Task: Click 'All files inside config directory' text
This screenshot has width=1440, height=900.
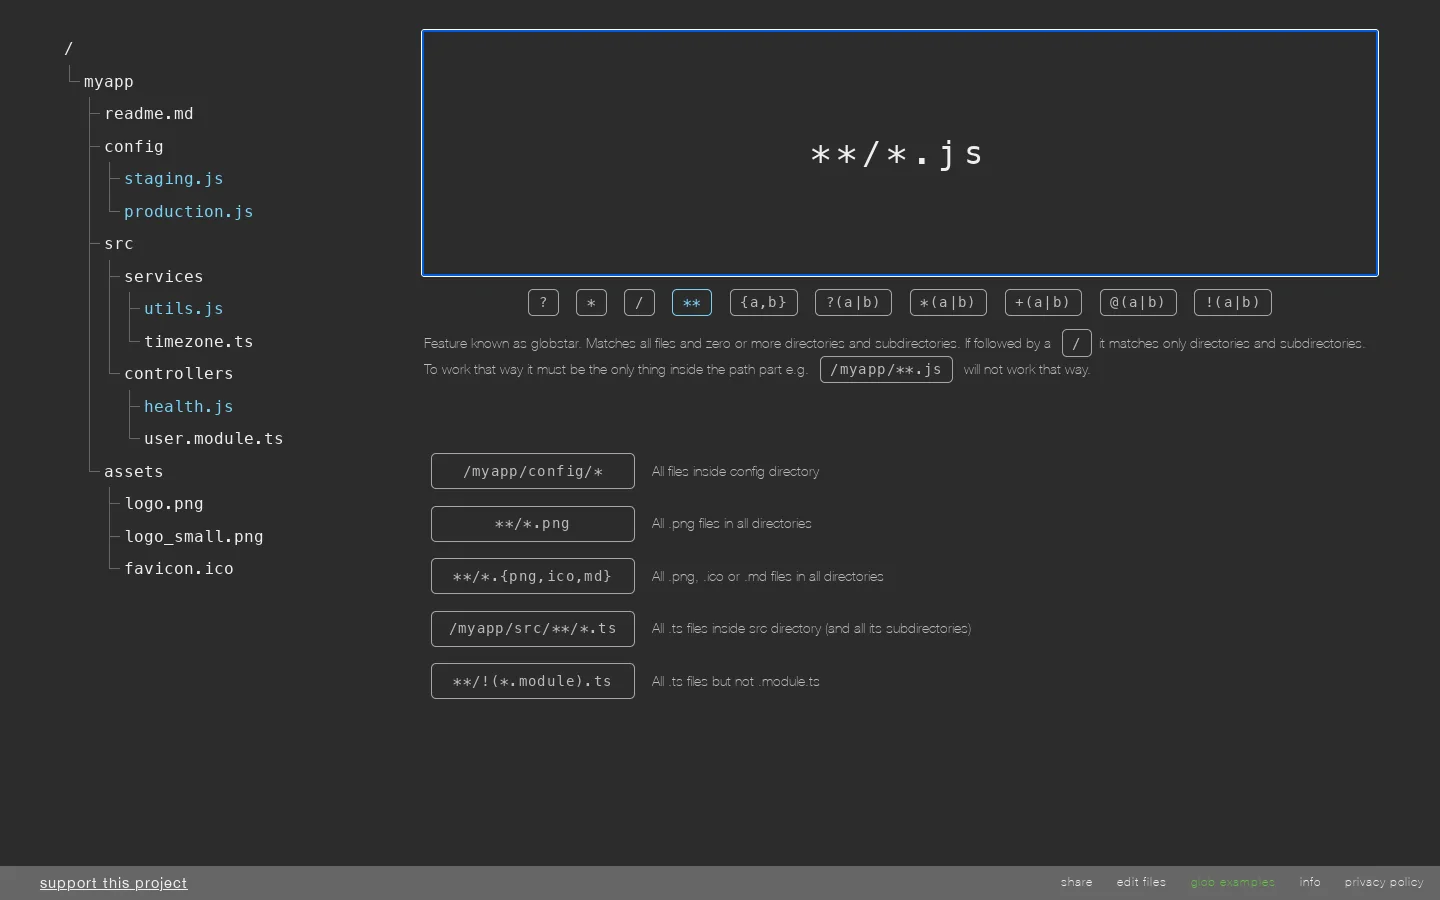Action: [735, 471]
